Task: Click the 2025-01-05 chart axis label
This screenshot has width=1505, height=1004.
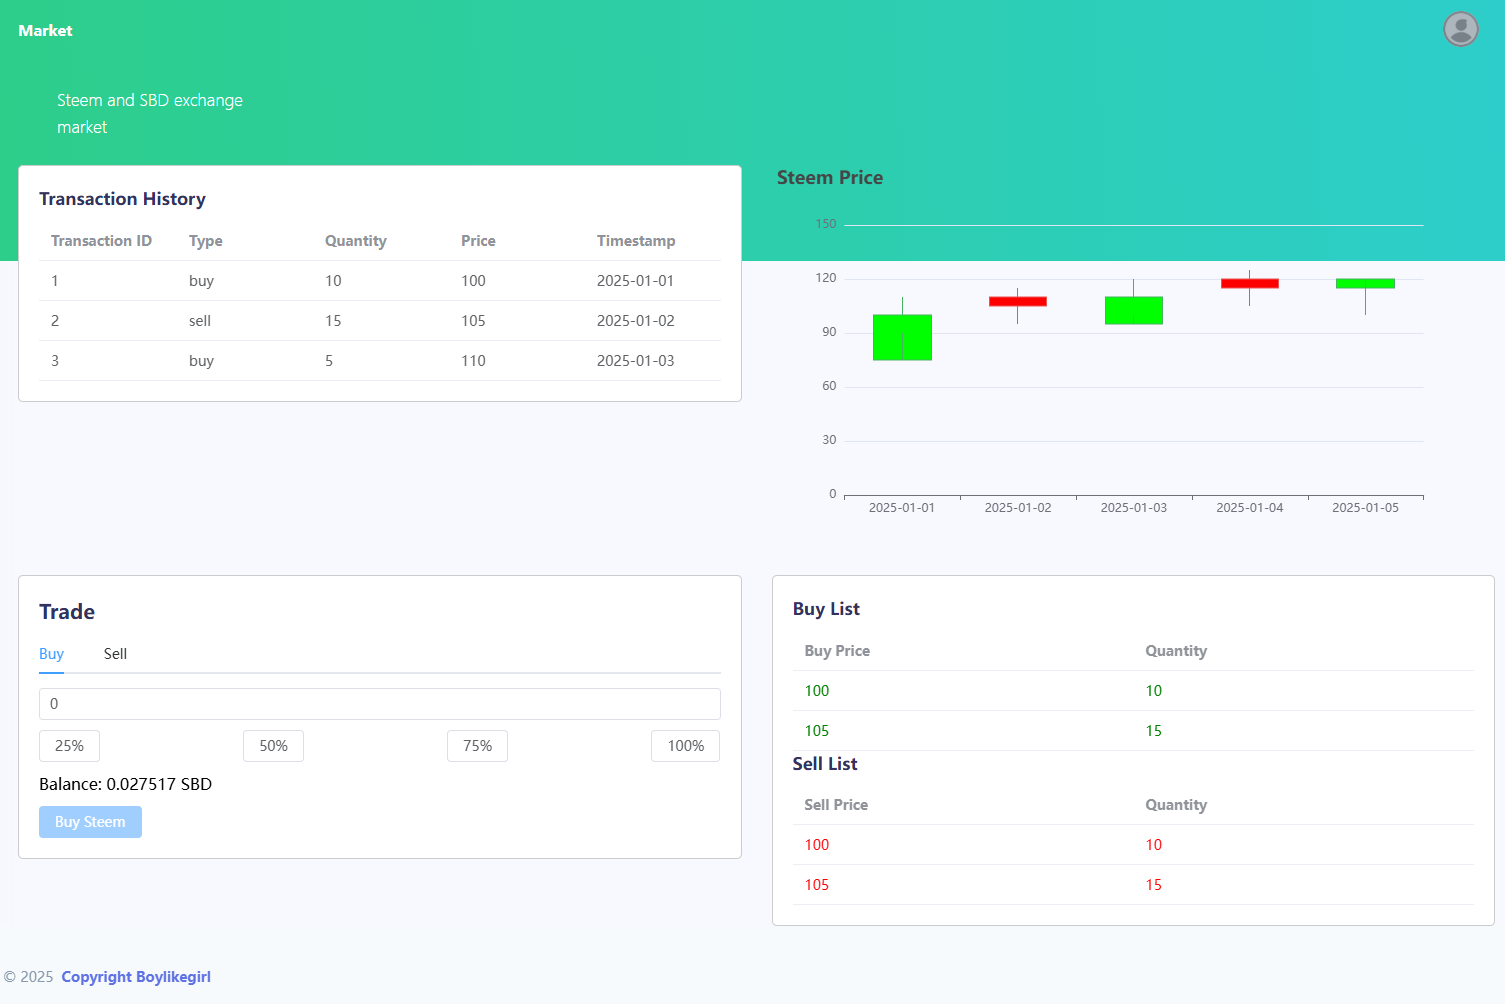Action: click(x=1365, y=508)
